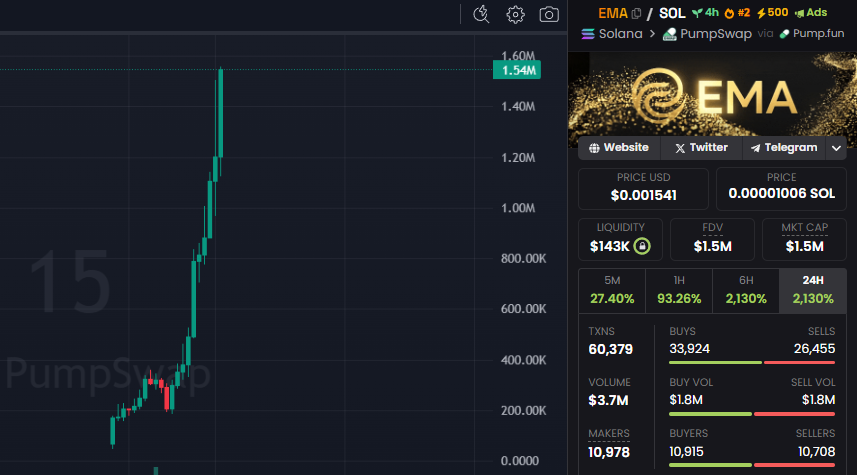Open the Telegram channel link
The image size is (857, 475).
(x=784, y=148)
